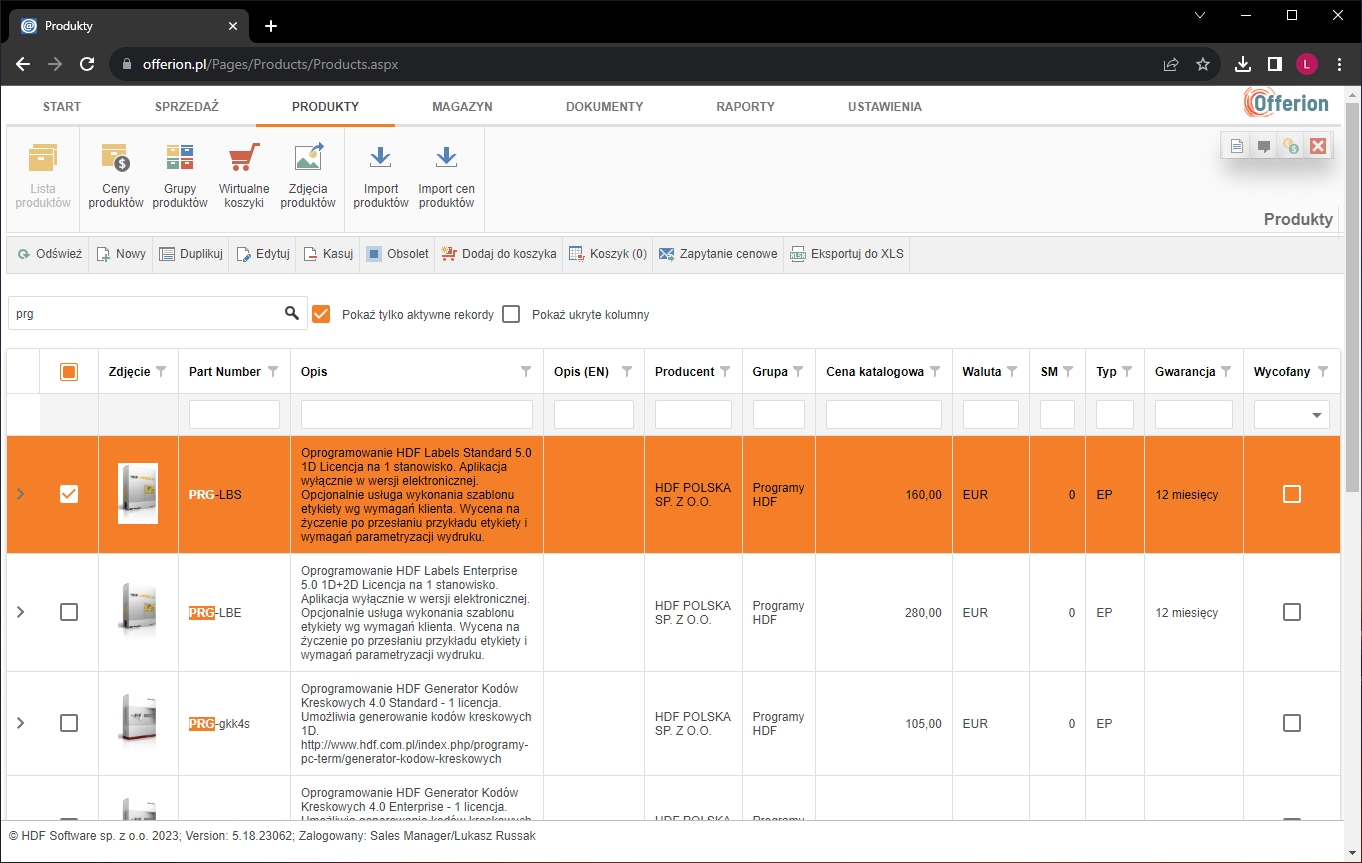Click the red X icon in floating toolbar
This screenshot has width=1362, height=863.
(1318, 147)
